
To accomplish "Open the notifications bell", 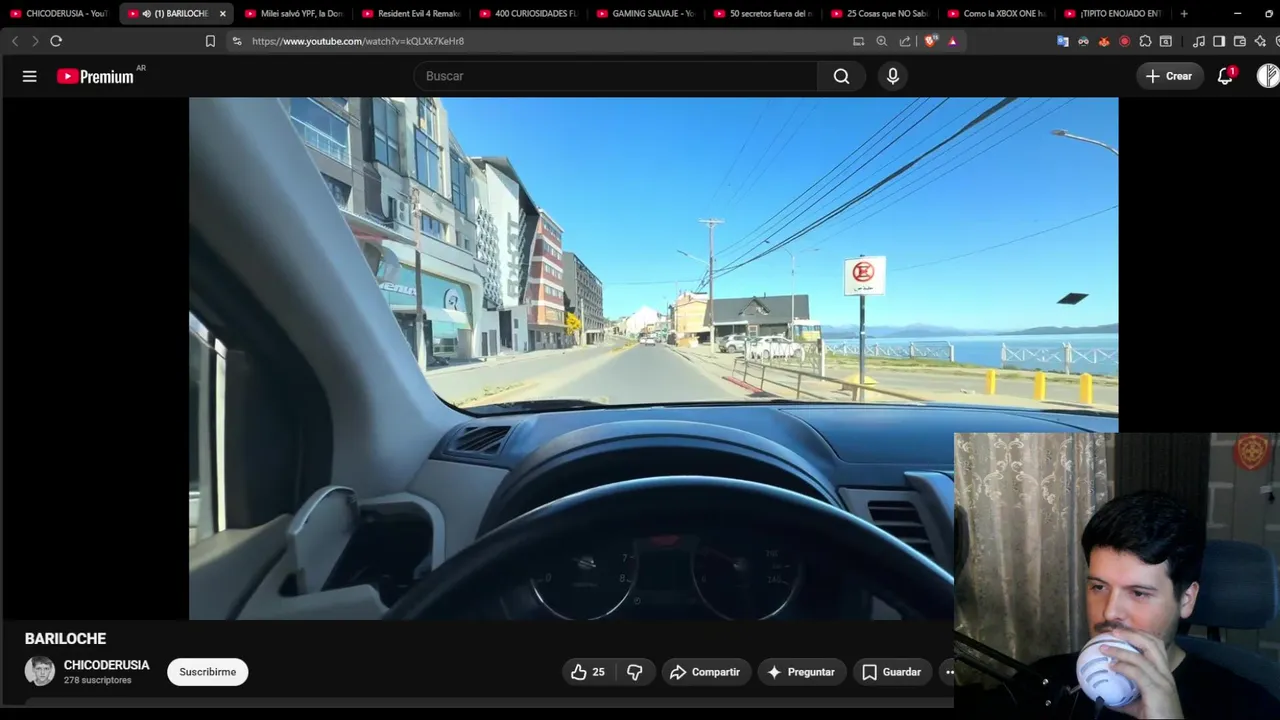I will coord(1225,76).
